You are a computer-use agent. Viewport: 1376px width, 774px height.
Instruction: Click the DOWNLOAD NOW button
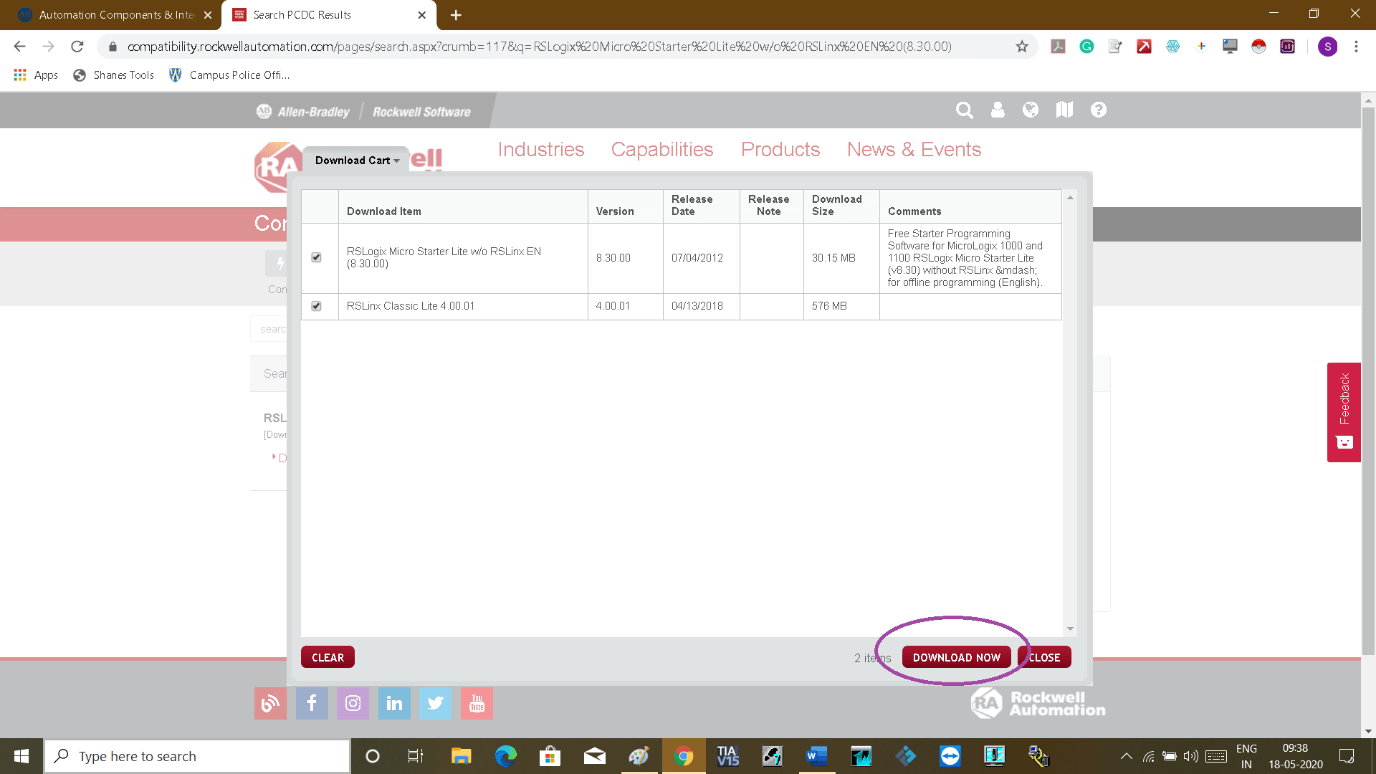(956, 657)
